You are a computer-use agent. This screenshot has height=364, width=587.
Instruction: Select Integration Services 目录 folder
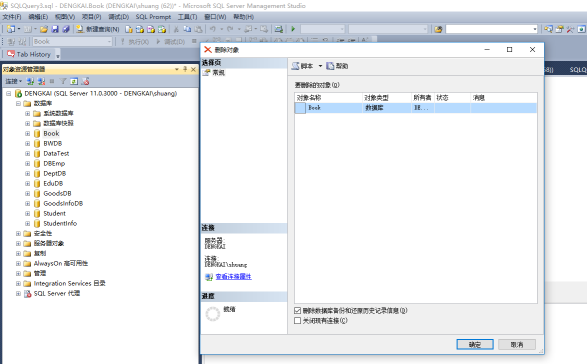tap(70, 283)
